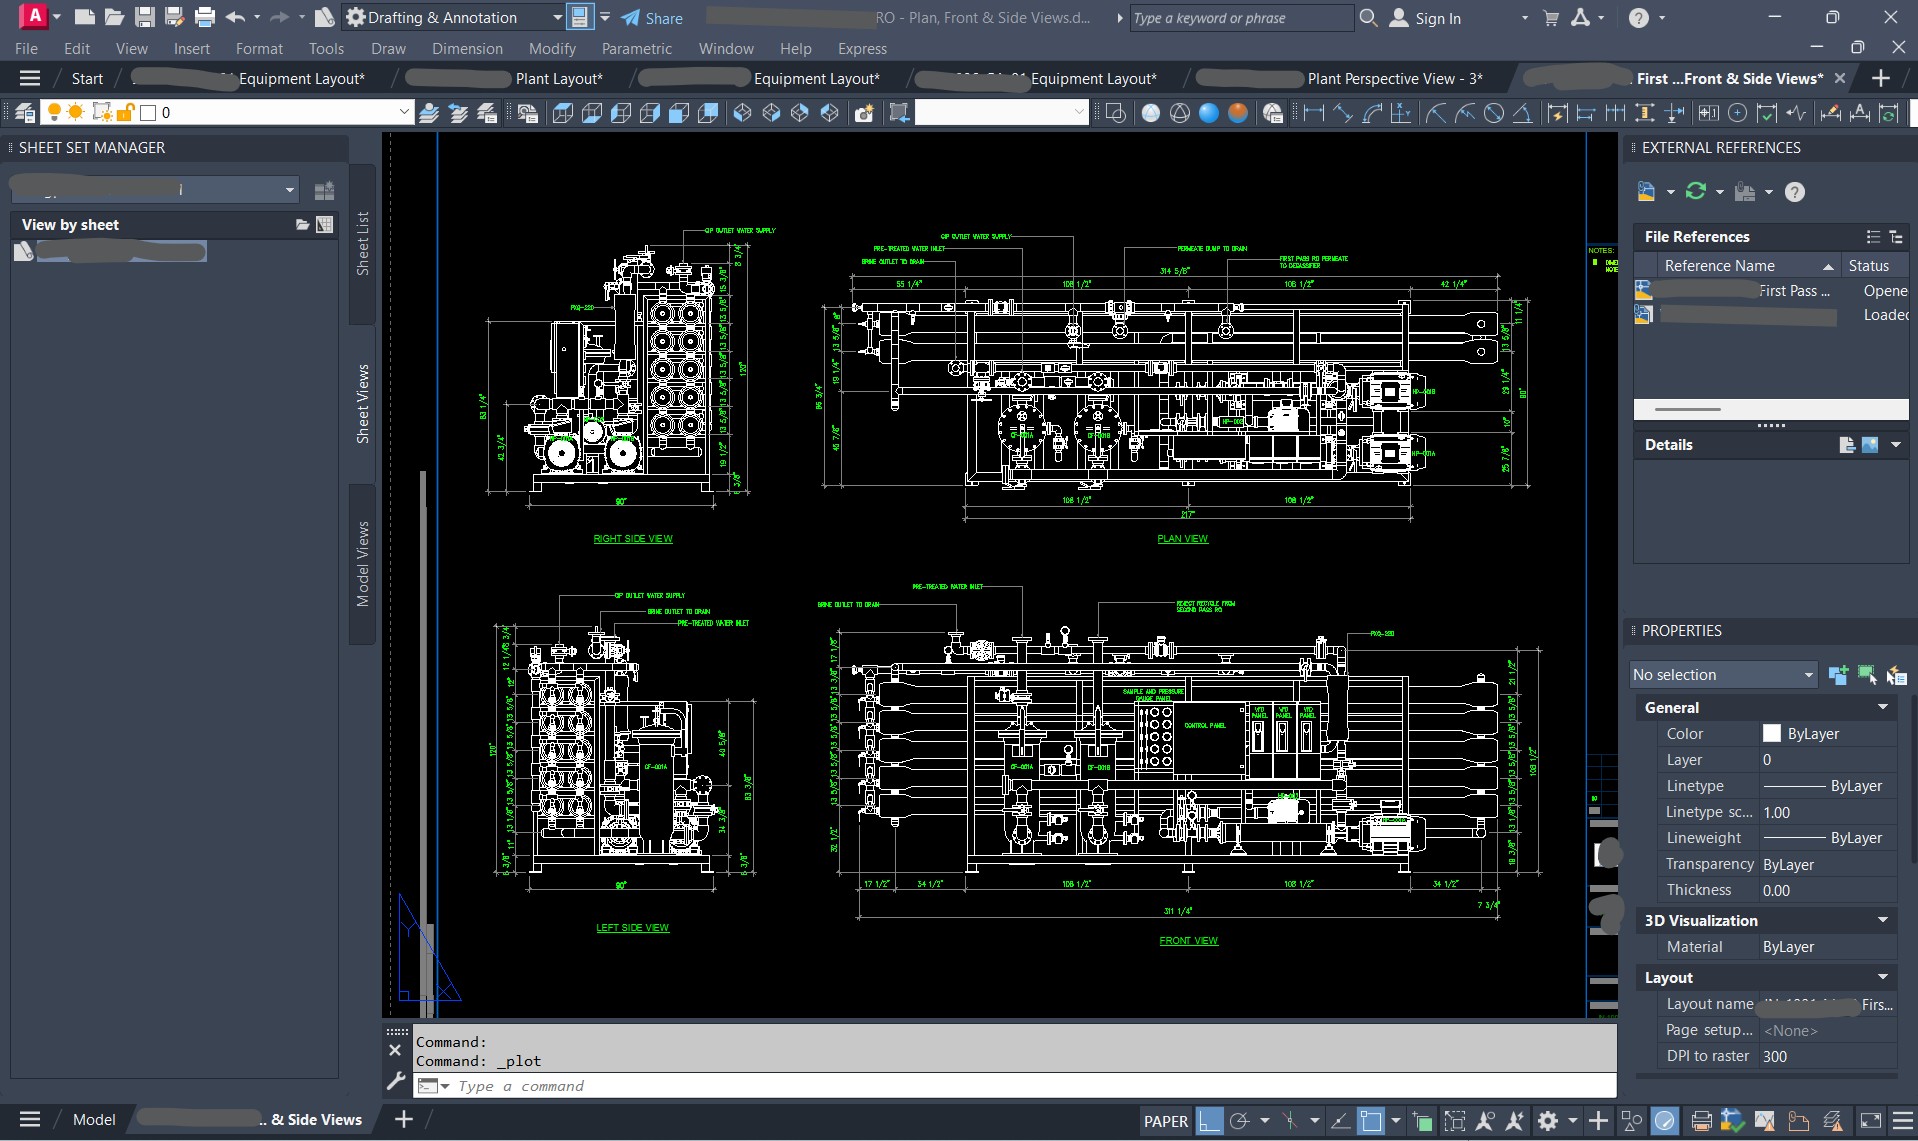
Task: Click the Plot printer icon in quick access toolbar
Action: click(204, 17)
